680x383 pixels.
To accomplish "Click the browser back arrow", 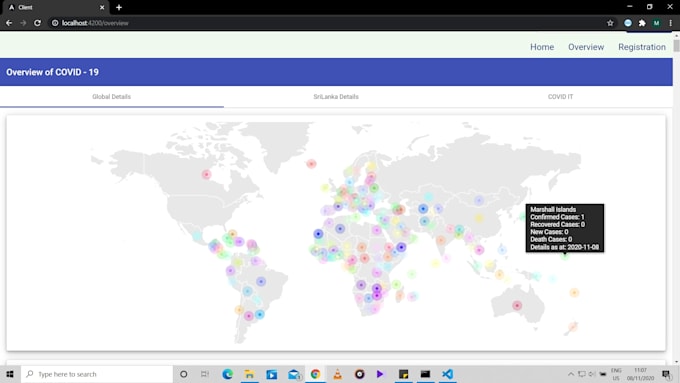I will [x=9, y=23].
